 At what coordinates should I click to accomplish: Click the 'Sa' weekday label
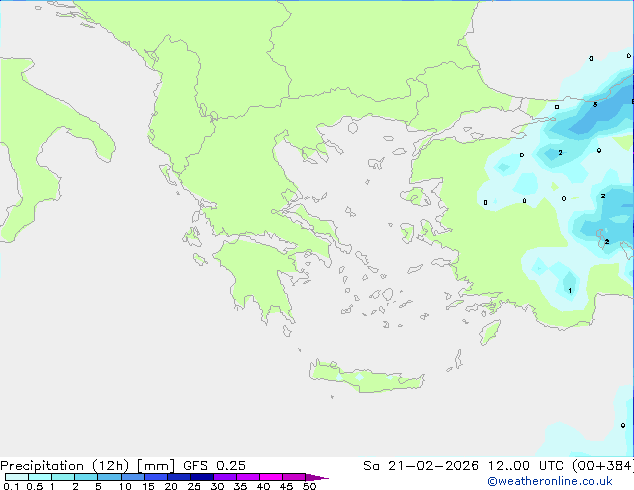pyautogui.click(x=371, y=466)
